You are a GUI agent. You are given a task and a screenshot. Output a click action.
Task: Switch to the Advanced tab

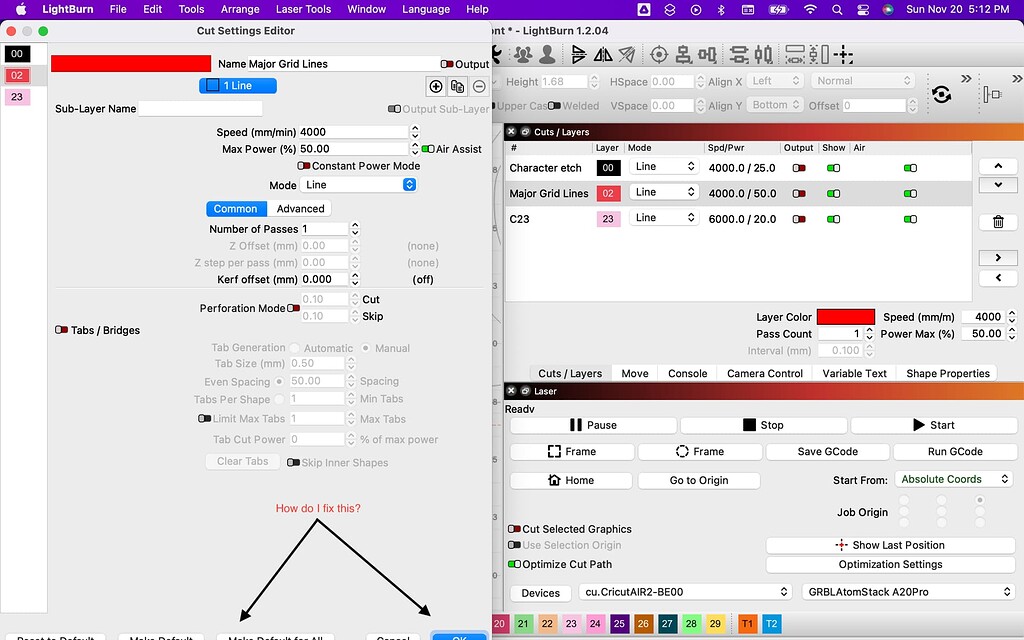[300, 208]
